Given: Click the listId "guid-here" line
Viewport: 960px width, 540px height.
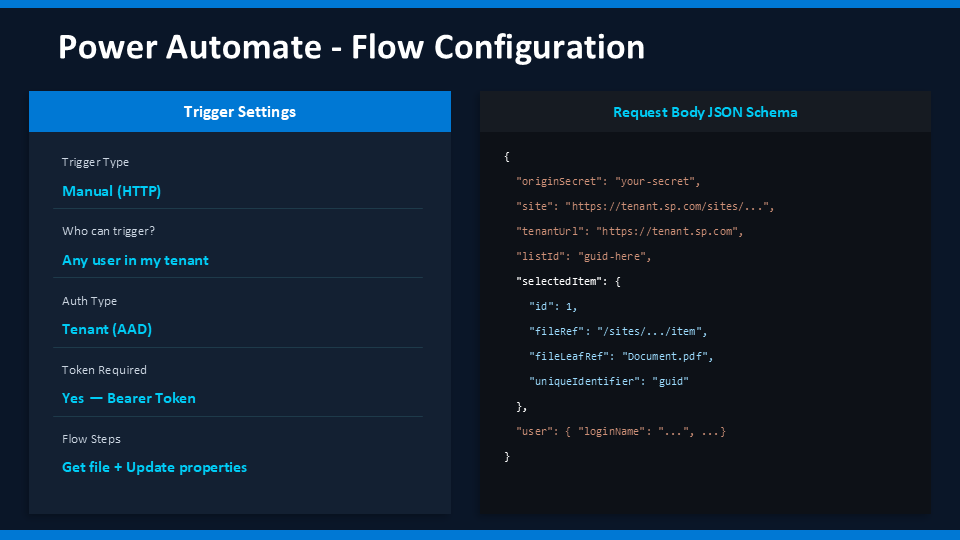Looking at the screenshot, I should (584, 256).
